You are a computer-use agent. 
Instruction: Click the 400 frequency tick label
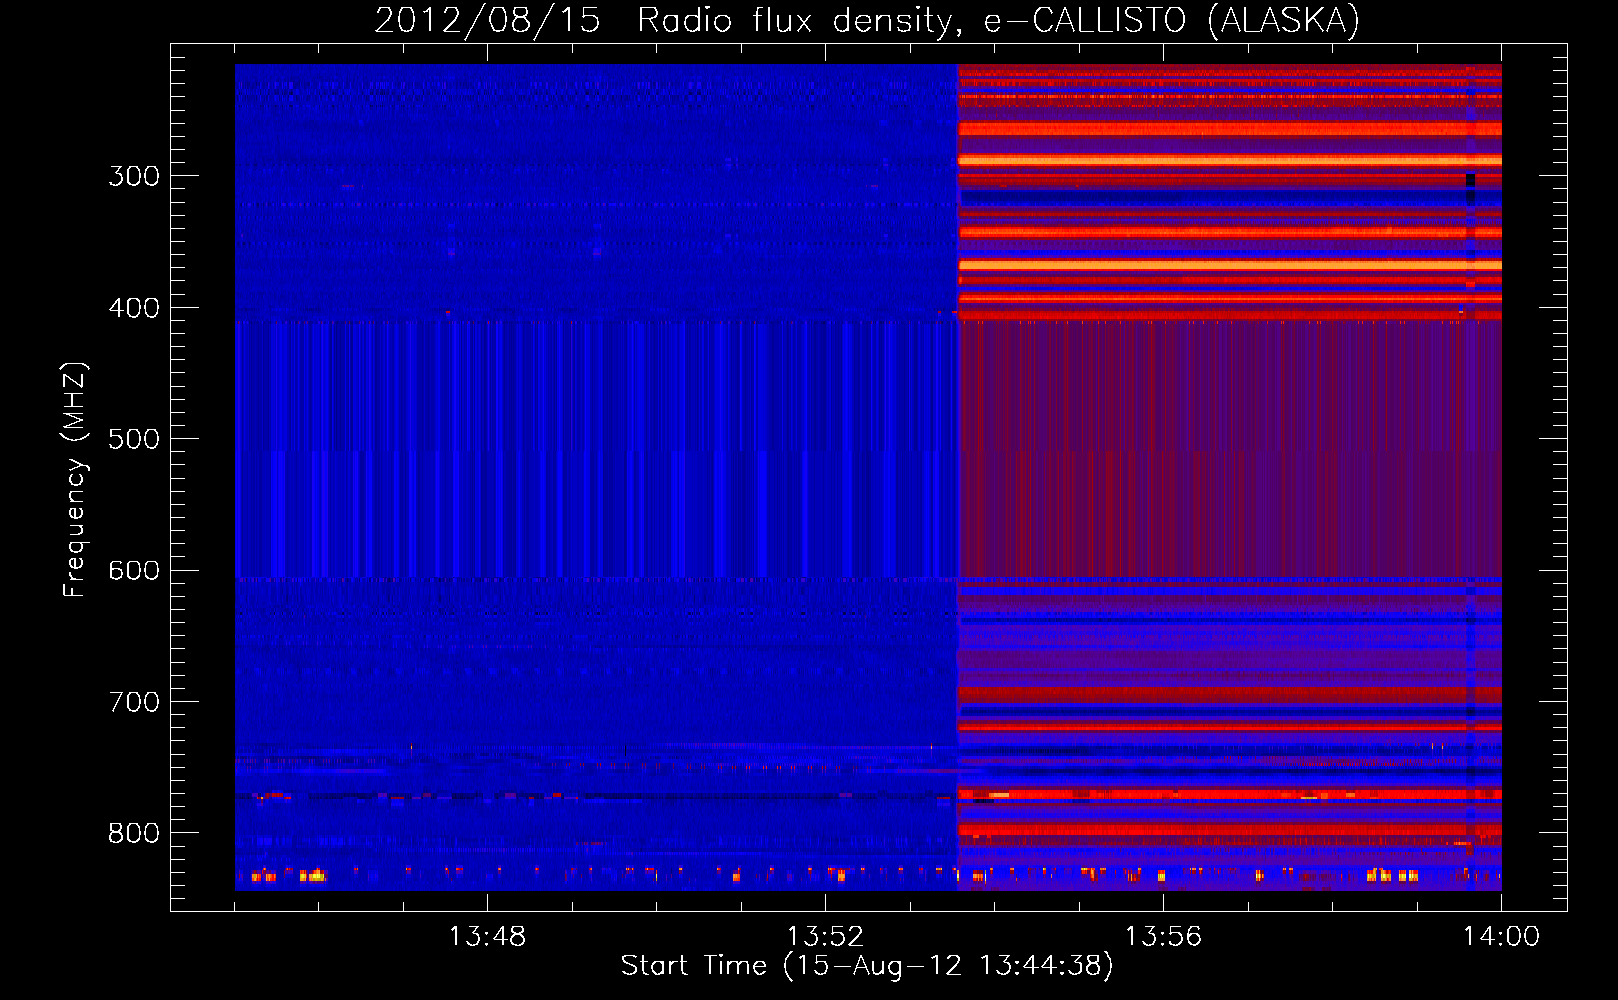coord(134,308)
